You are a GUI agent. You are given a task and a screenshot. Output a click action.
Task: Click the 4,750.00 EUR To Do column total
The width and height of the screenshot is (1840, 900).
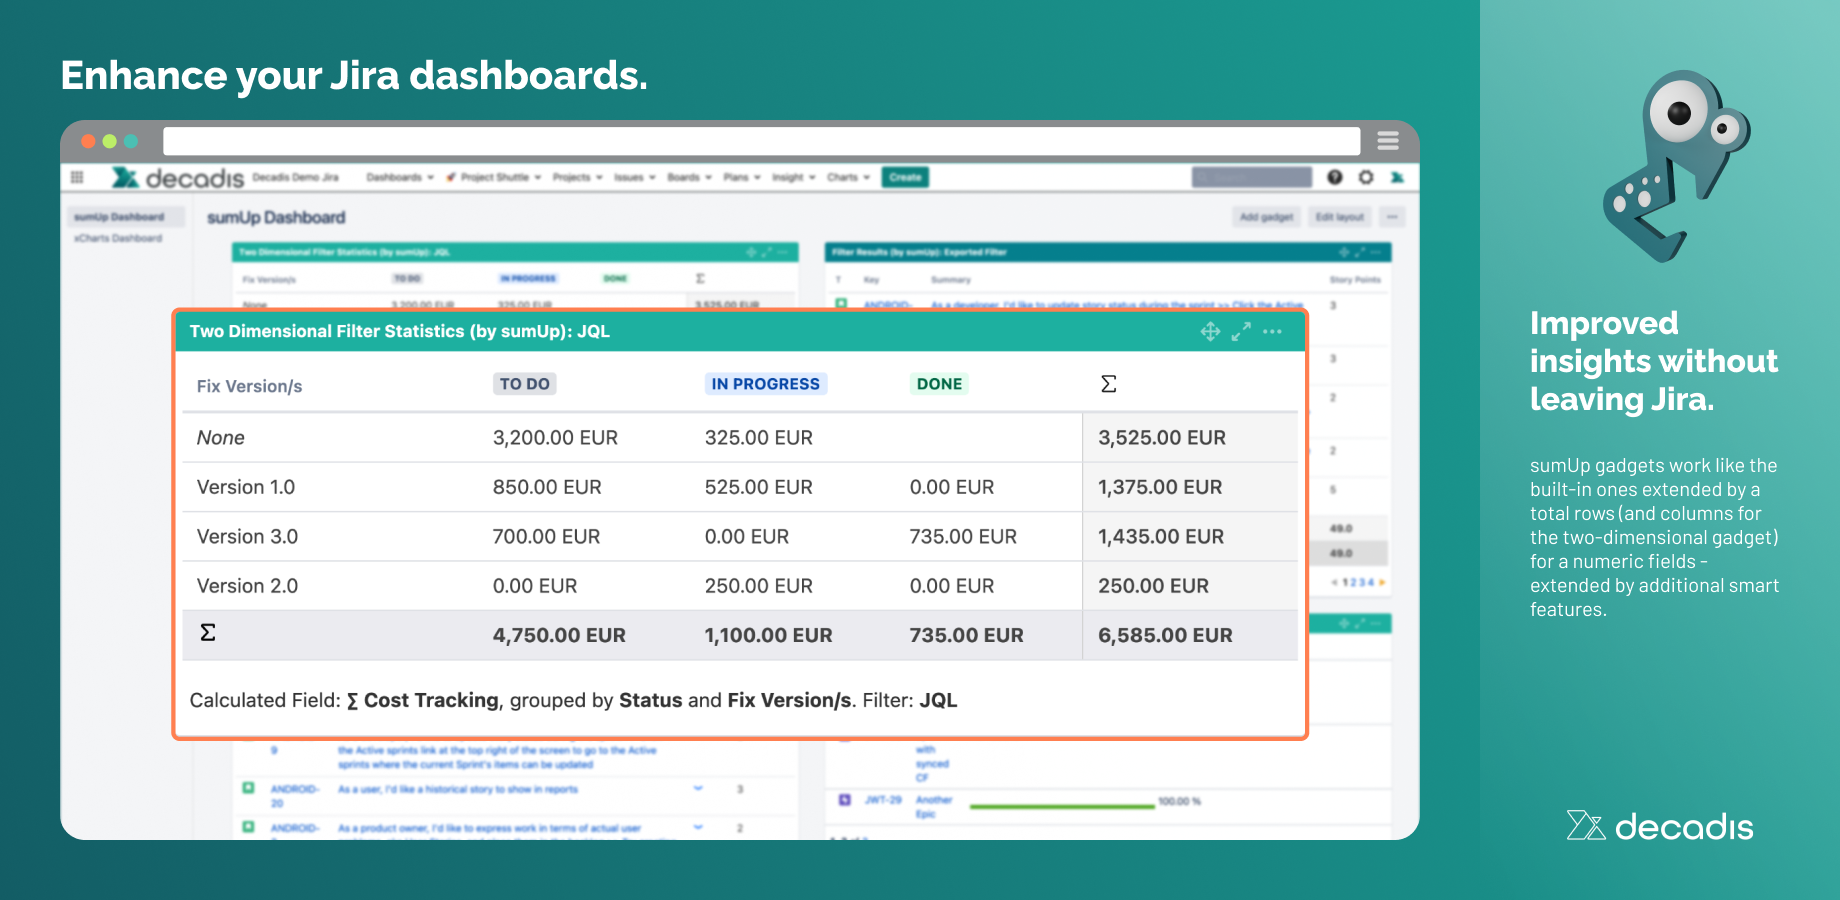[559, 635]
